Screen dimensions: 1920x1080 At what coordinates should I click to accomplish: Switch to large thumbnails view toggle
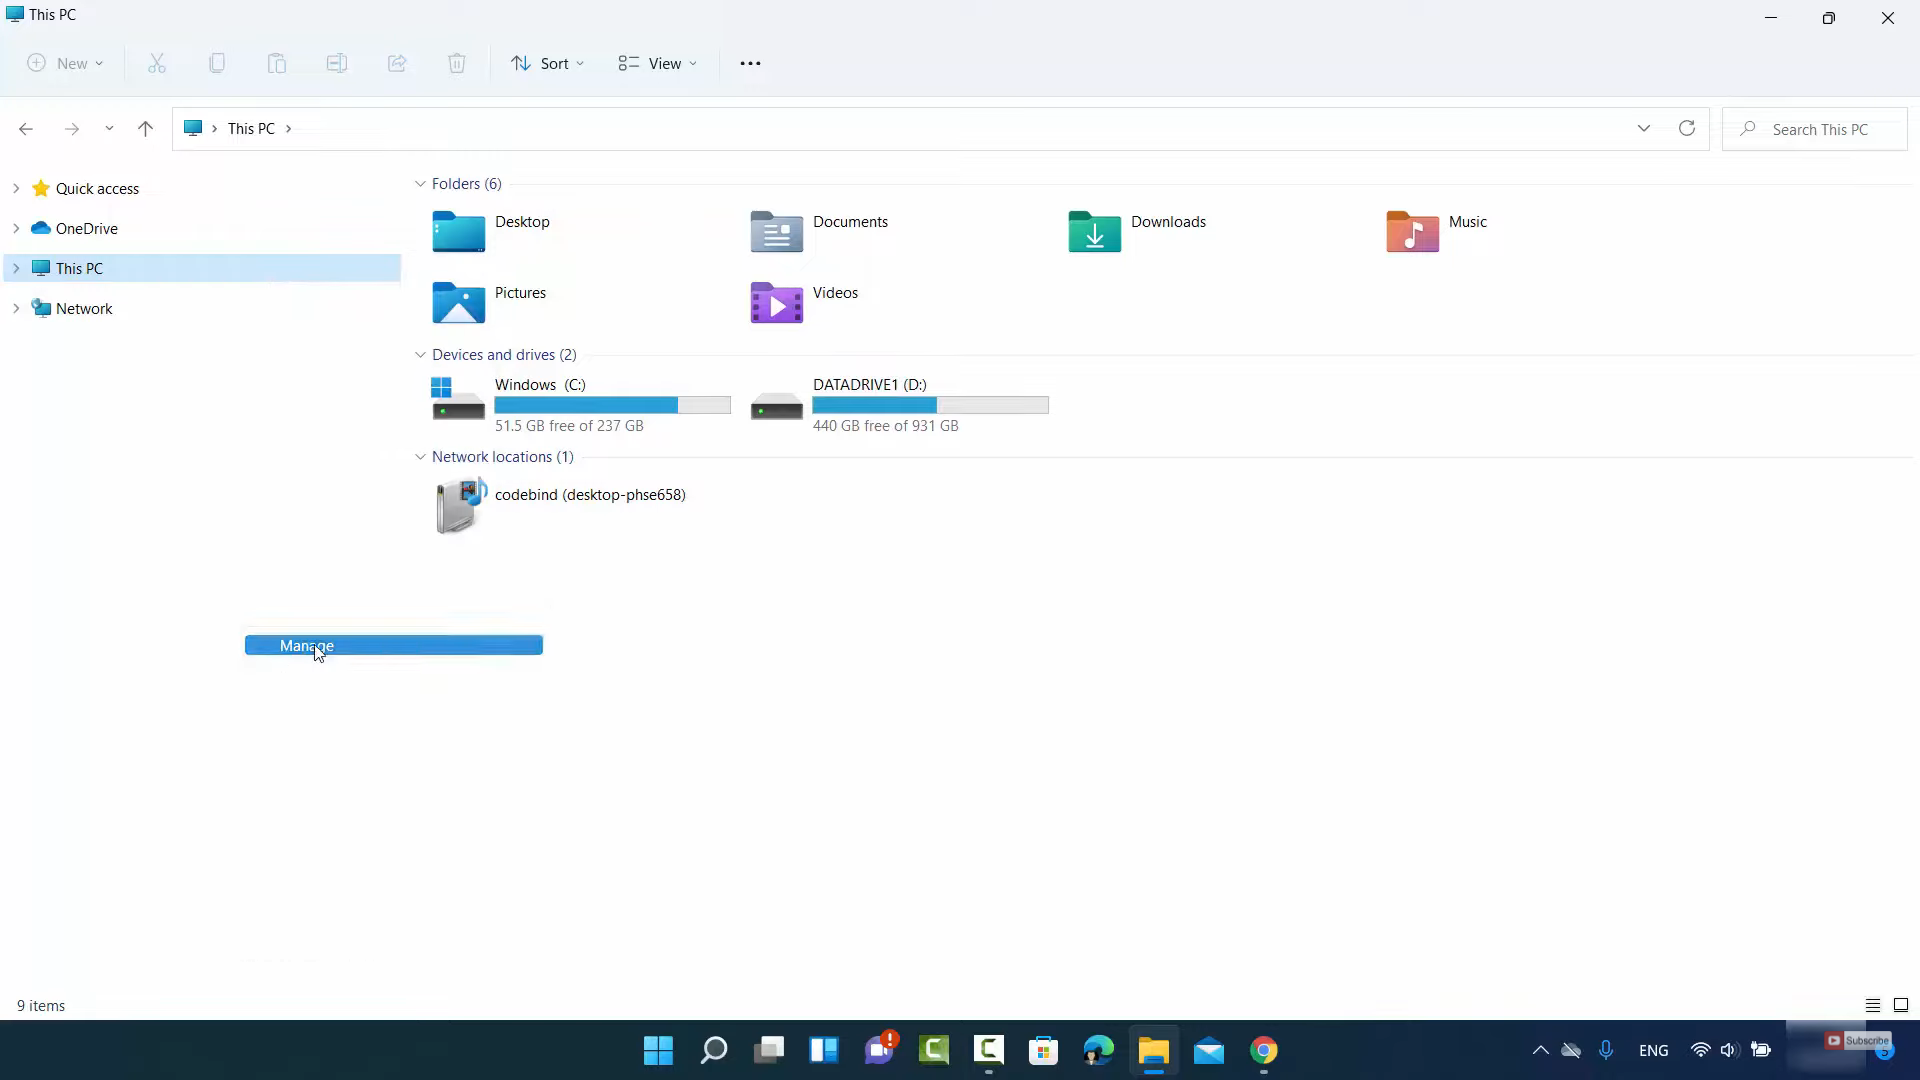coord(1901,1005)
